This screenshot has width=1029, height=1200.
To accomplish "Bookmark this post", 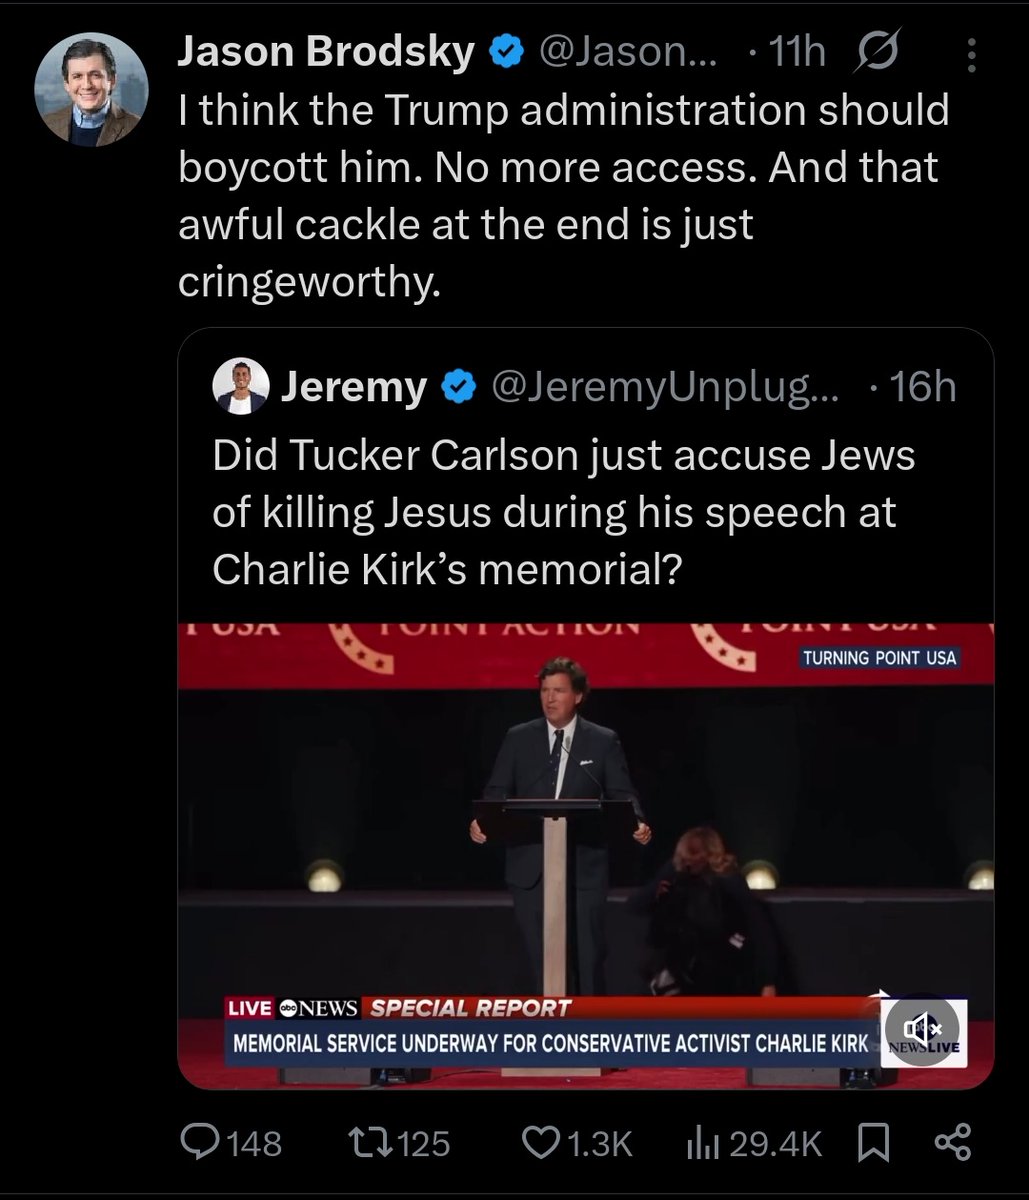I will pyautogui.click(x=874, y=1143).
